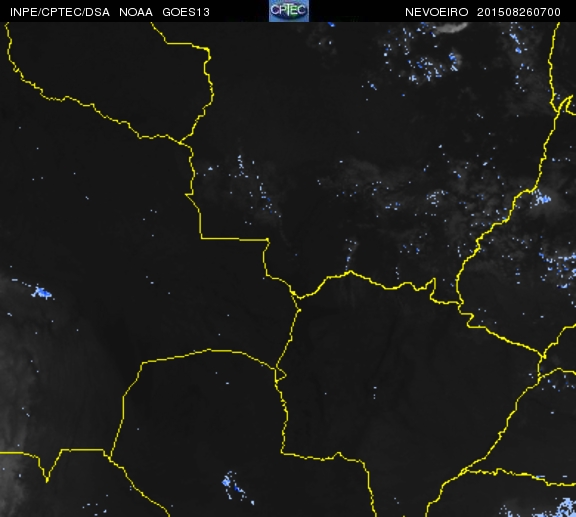Screen dimensions: 576x517
Task: Click the CPTEC logo in the header
Action: click(x=289, y=11)
